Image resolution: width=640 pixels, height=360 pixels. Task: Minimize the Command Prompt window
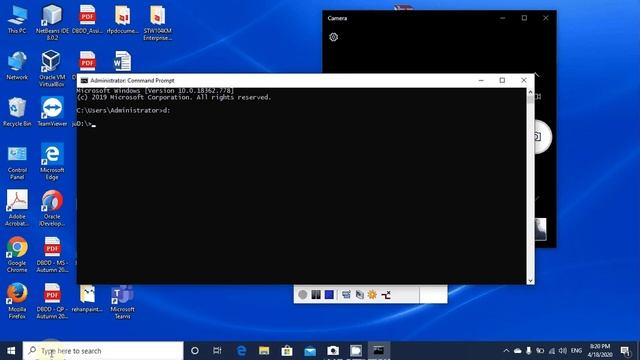pos(481,80)
